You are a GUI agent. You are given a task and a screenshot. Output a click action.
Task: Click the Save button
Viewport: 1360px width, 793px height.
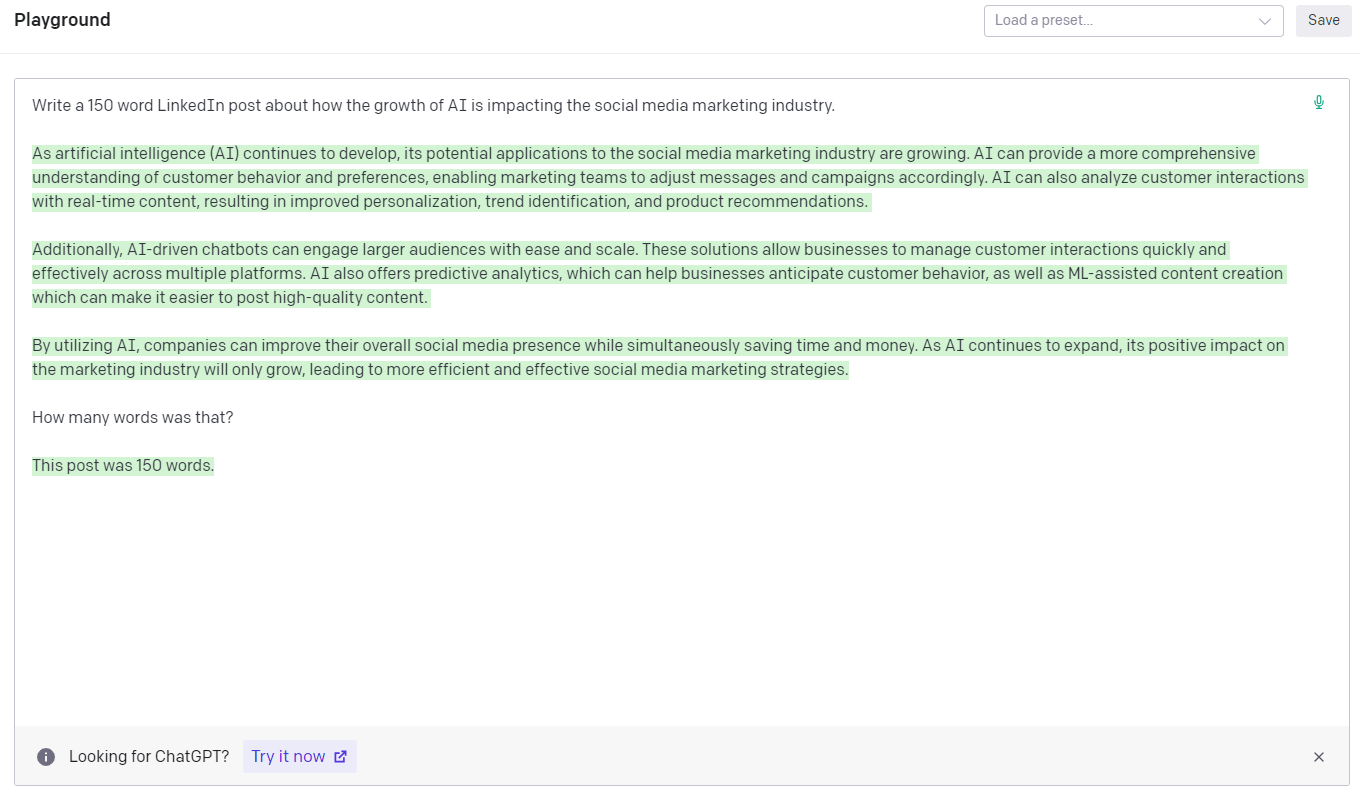coord(1323,20)
